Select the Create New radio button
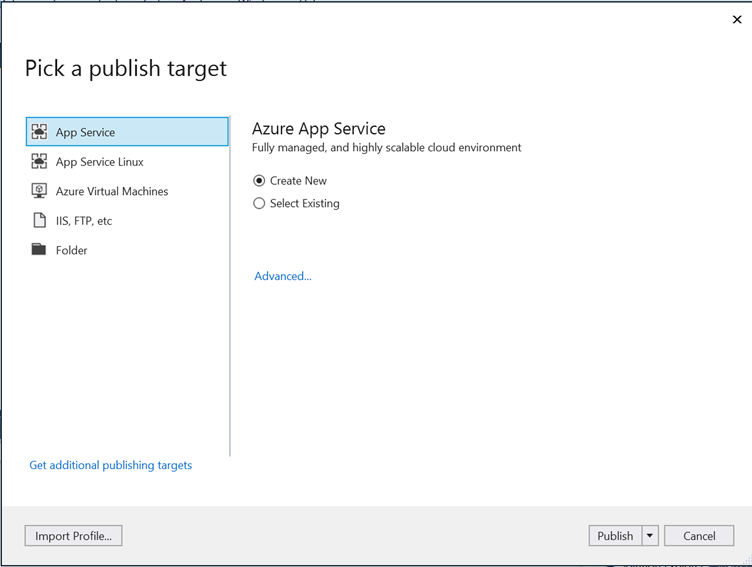The height and width of the screenshot is (567, 752). tap(259, 181)
